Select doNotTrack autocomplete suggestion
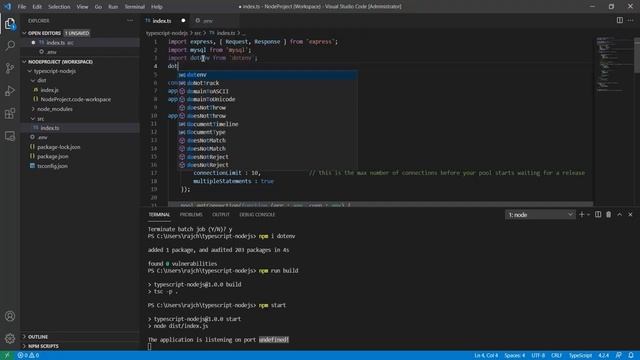This screenshot has width=640, height=360. click(267, 83)
